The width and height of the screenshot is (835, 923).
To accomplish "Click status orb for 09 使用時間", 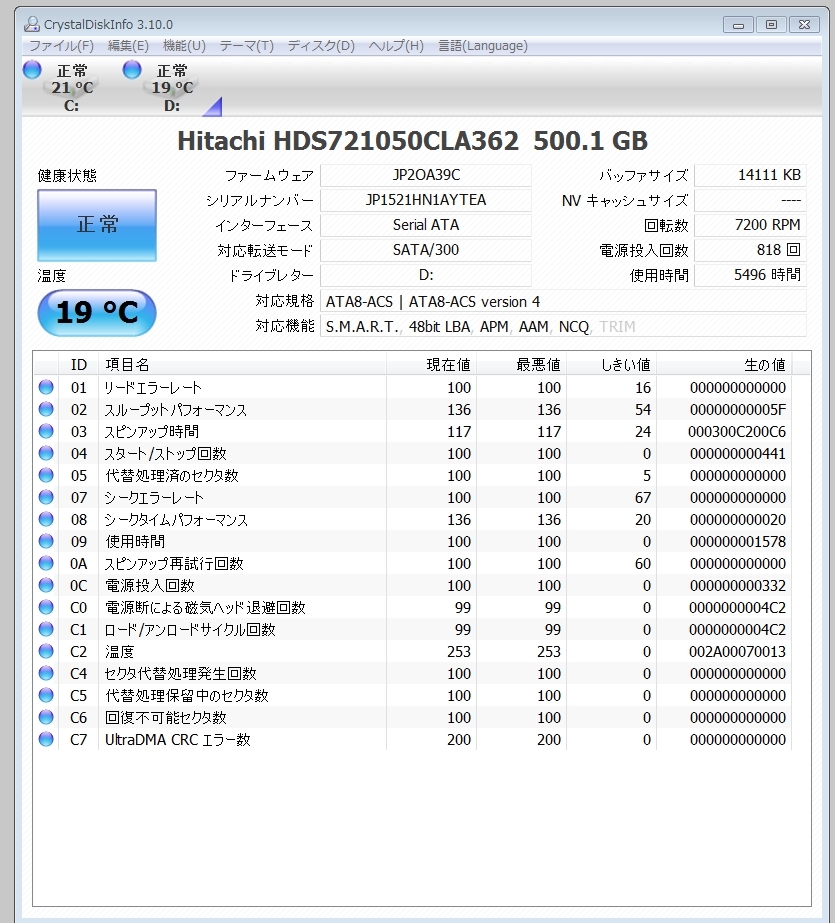I will pyautogui.click(x=46, y=541).
